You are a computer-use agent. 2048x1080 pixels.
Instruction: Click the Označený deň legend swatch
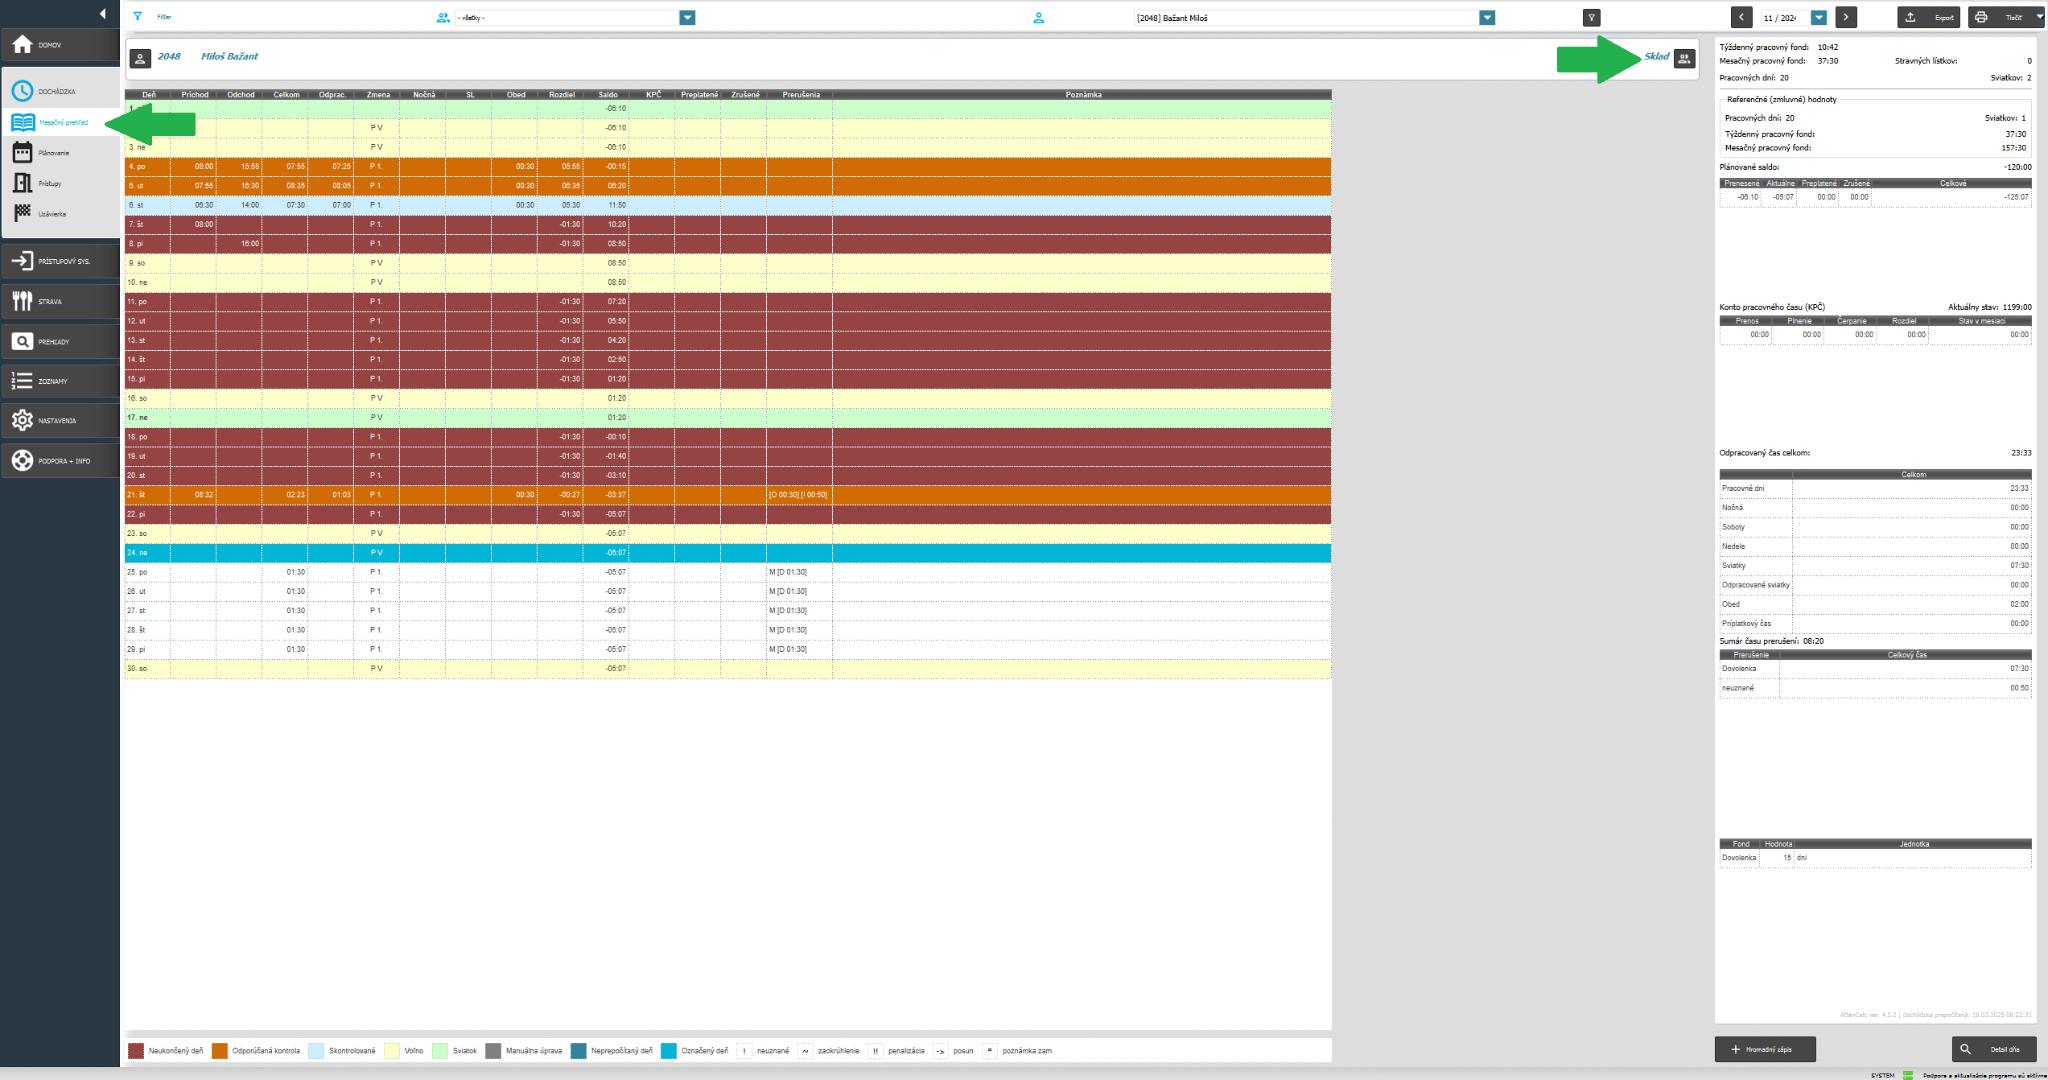coord(668,1051)
